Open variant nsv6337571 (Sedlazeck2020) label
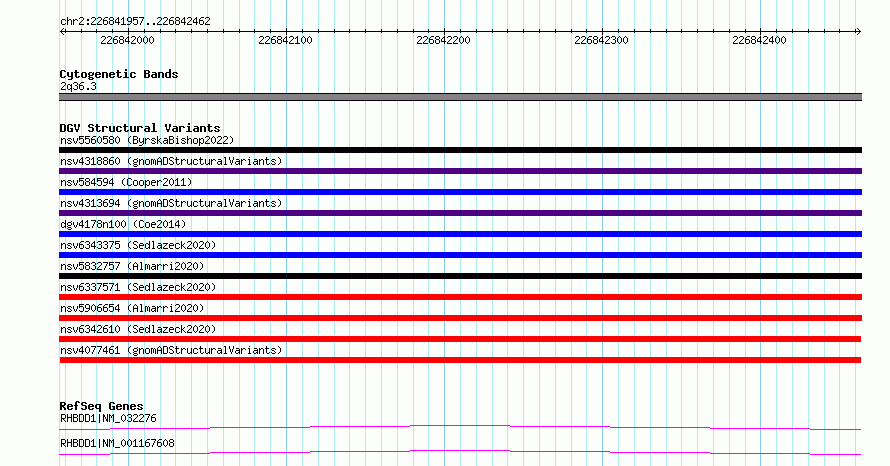Image resolution: width=890 pixels, height=466 pixels. tap(138, 287)
